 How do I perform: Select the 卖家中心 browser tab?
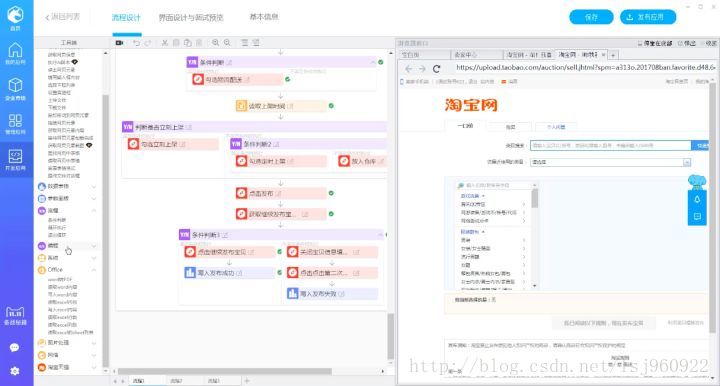(x=476, y=55)
